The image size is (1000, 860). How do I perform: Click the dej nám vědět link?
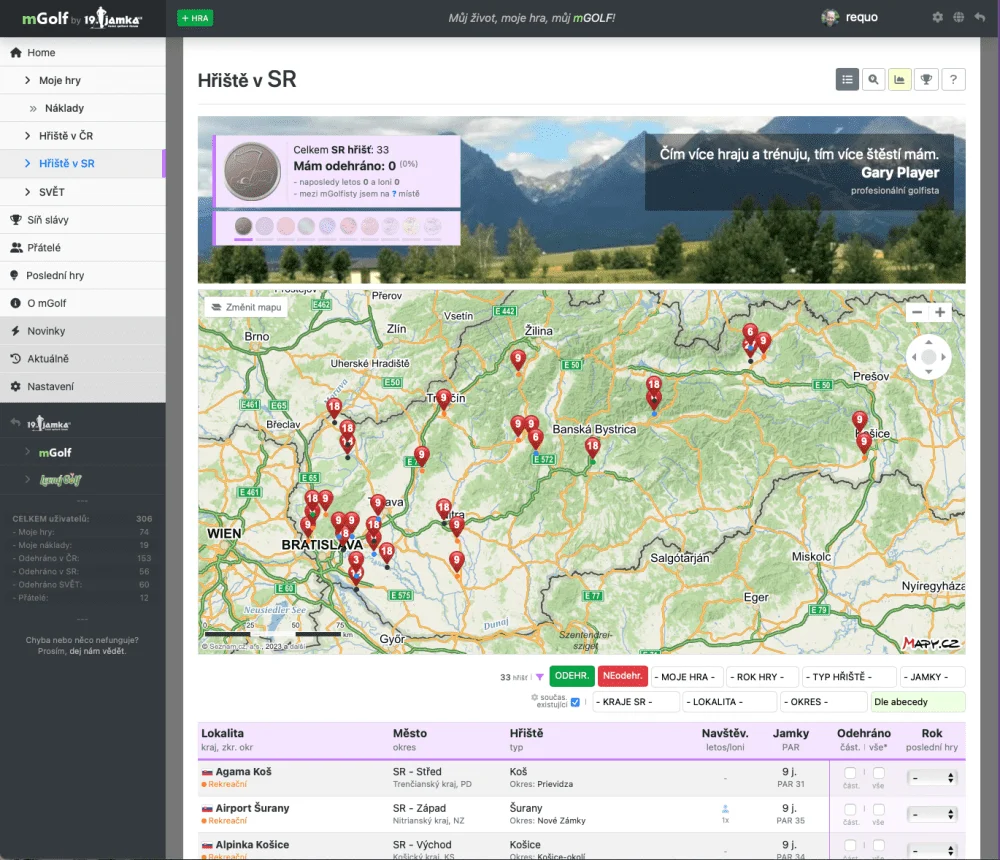(98, 651)
